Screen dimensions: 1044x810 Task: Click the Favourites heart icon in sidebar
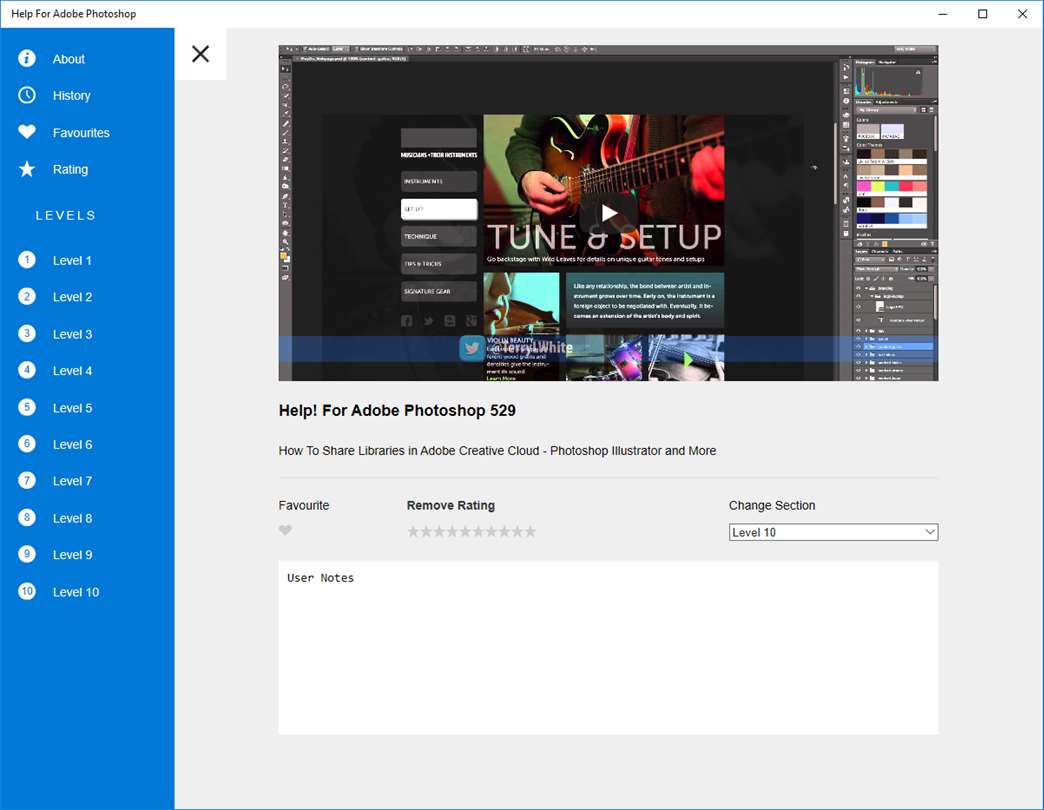pos(27,132)
